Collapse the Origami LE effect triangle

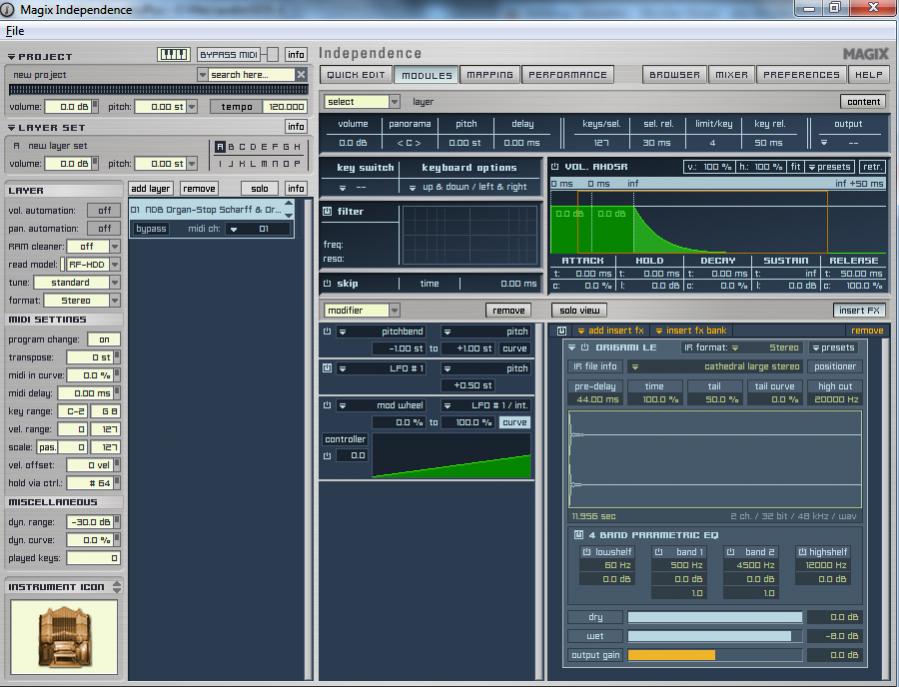click(572, 348)
